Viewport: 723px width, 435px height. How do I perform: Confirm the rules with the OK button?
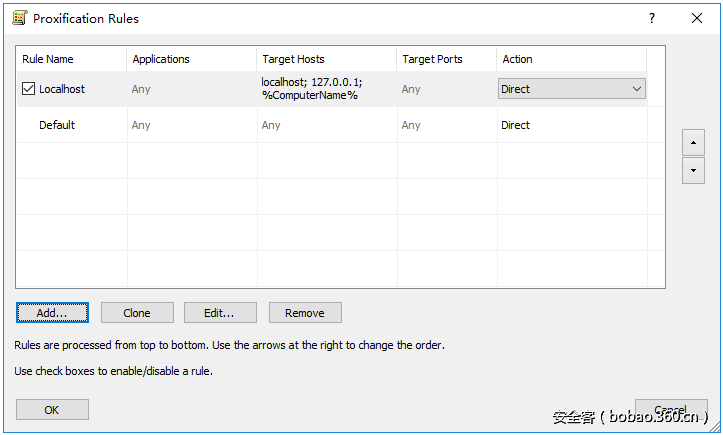pyautogui.click(x=52, y=410)
